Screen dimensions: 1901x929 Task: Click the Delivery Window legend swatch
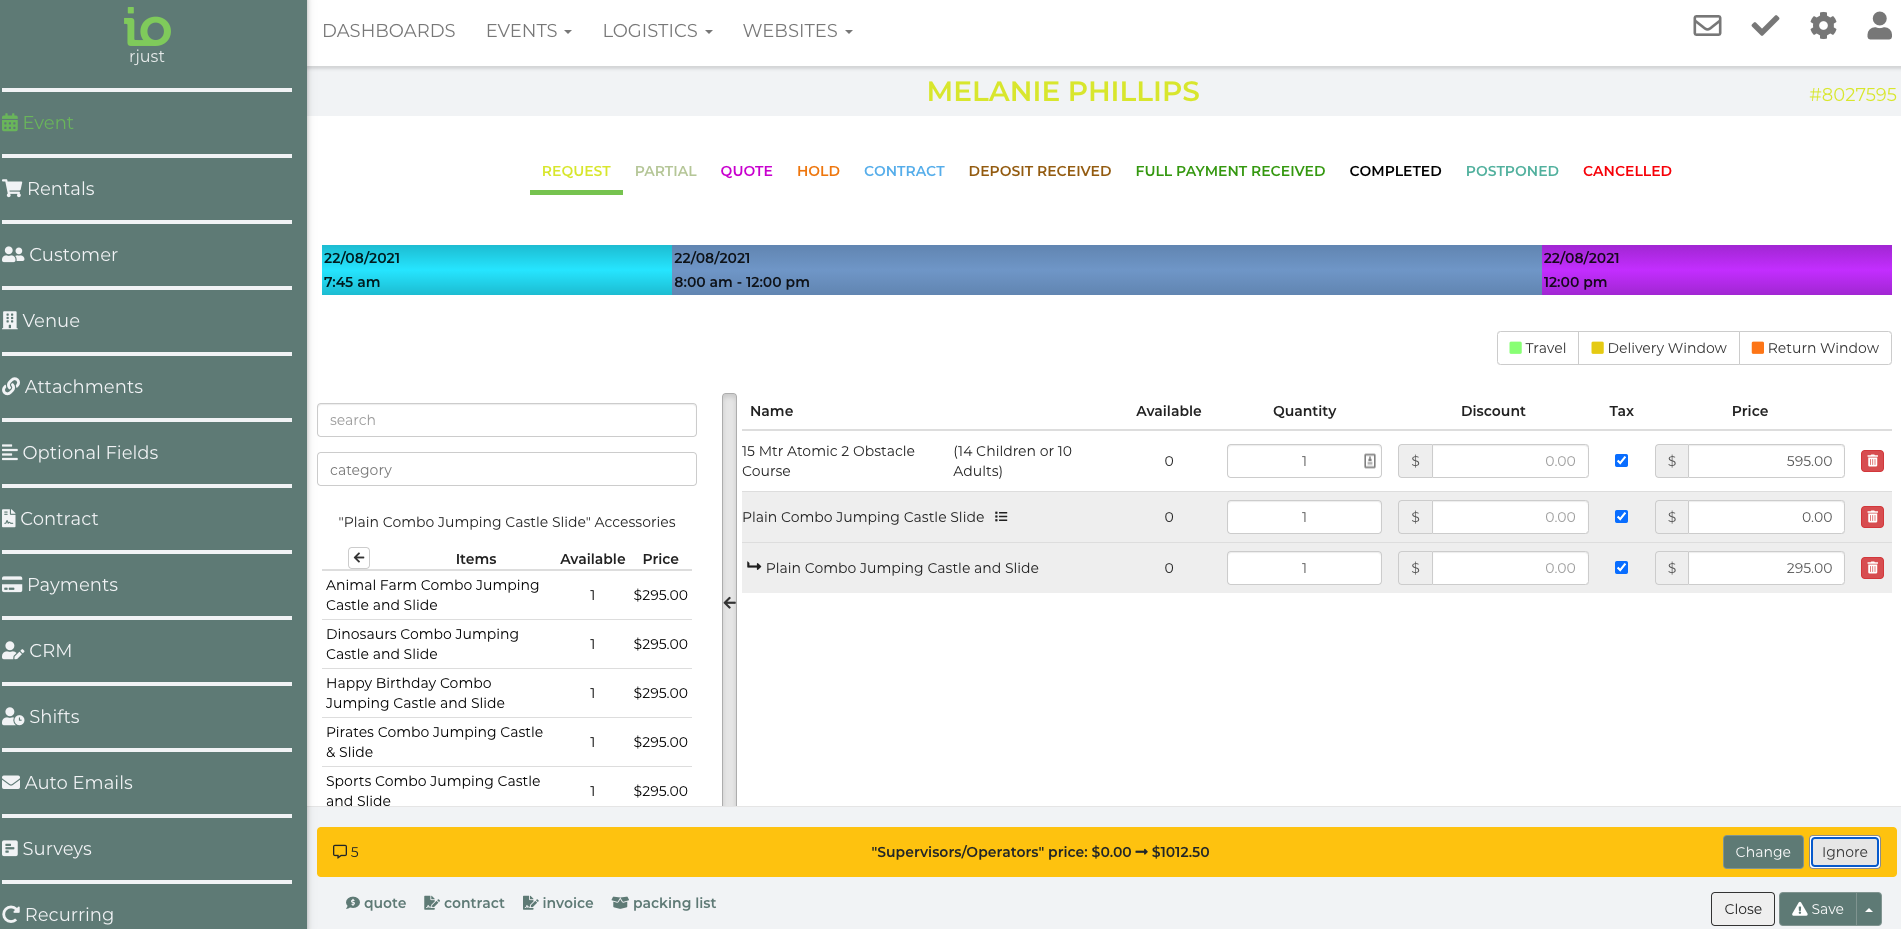[1597, 348]
